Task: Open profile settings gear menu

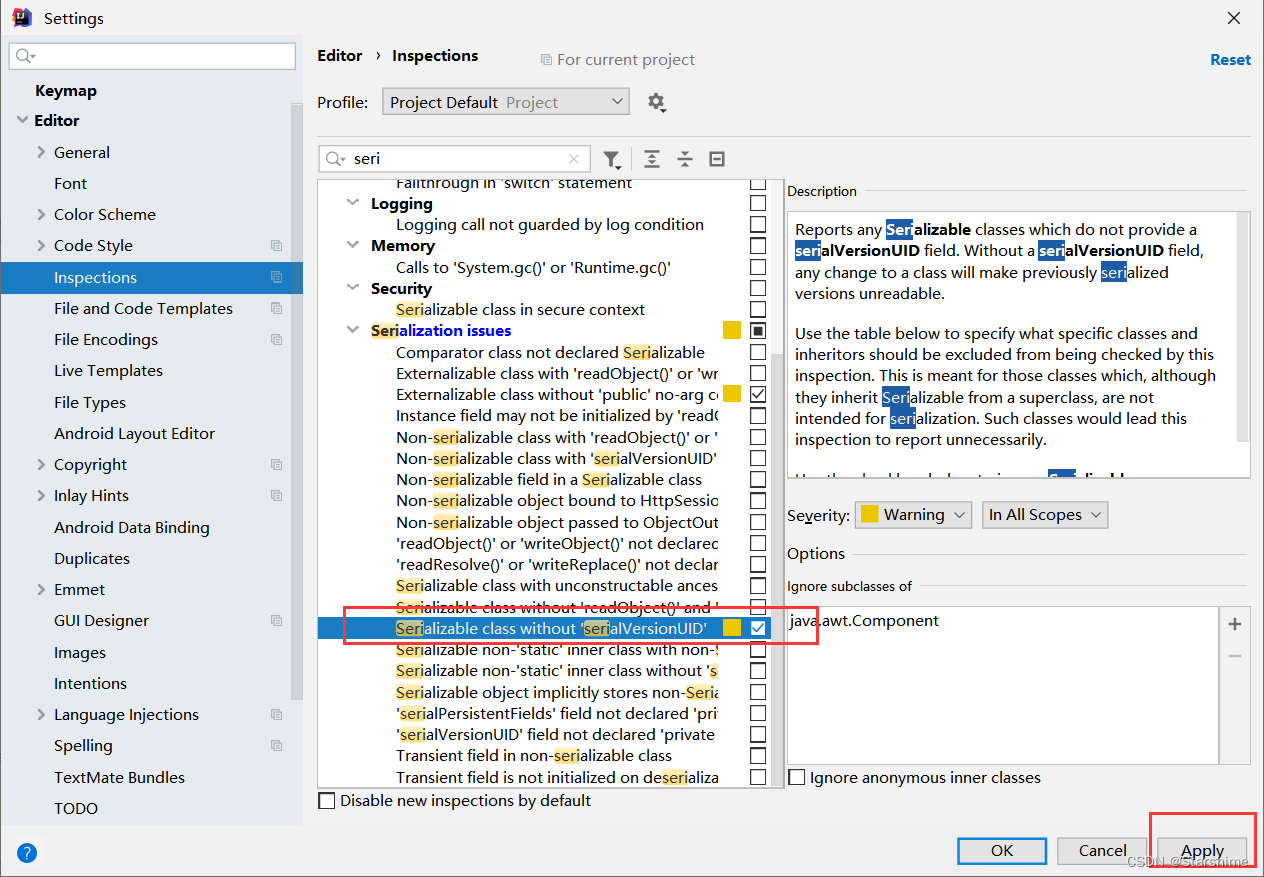Action: [x=657, y=101]
